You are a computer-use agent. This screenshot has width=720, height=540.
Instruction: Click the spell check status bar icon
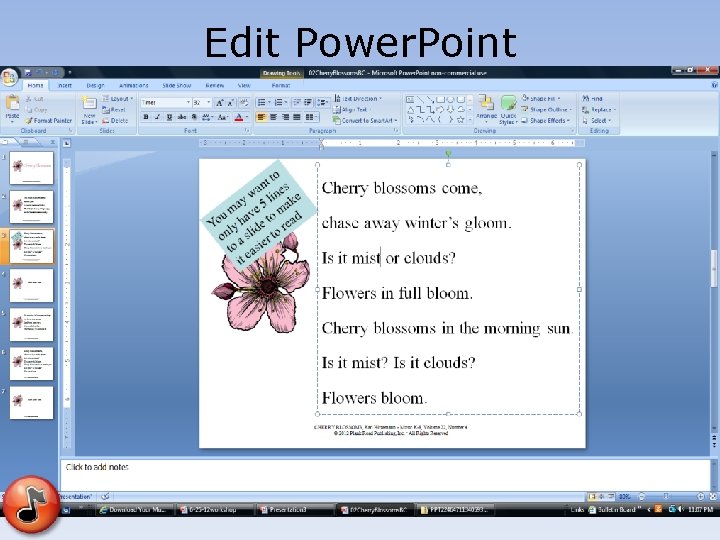pyautogui.click(x=106, y=496)
